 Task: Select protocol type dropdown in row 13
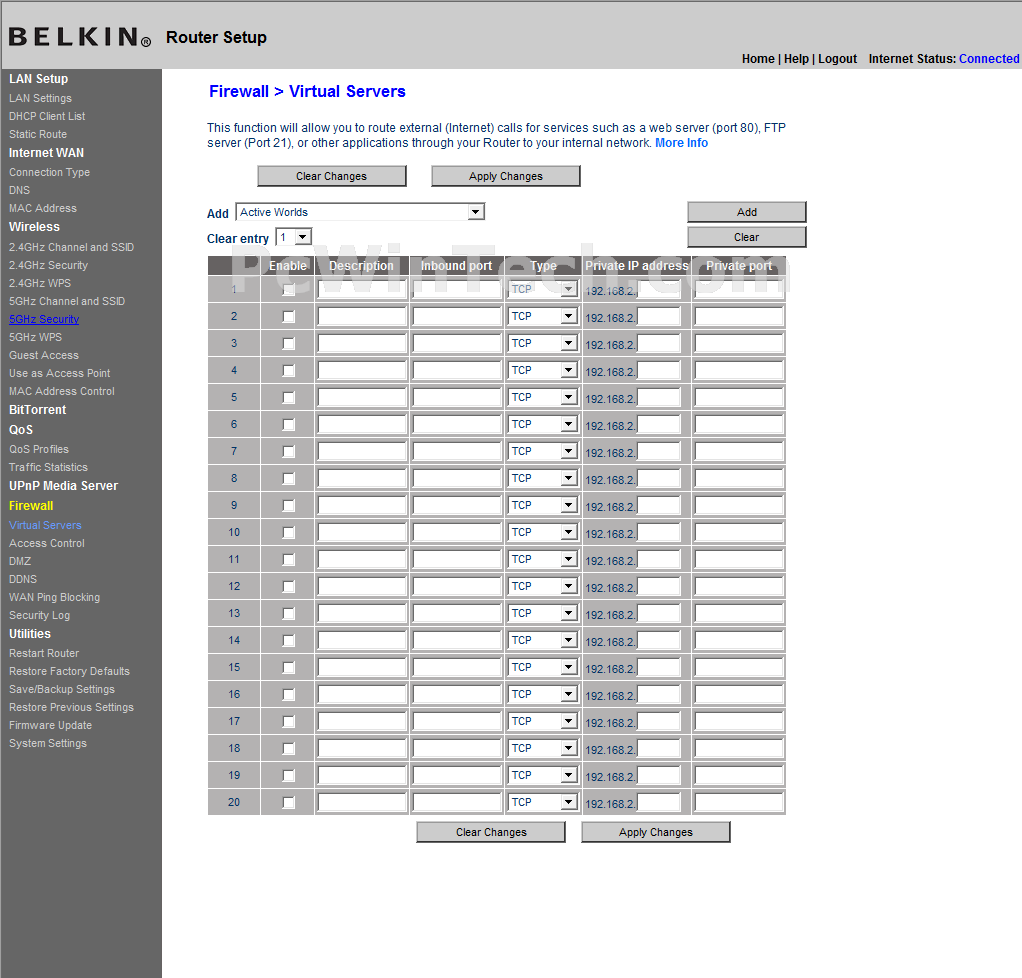point(542,613)
